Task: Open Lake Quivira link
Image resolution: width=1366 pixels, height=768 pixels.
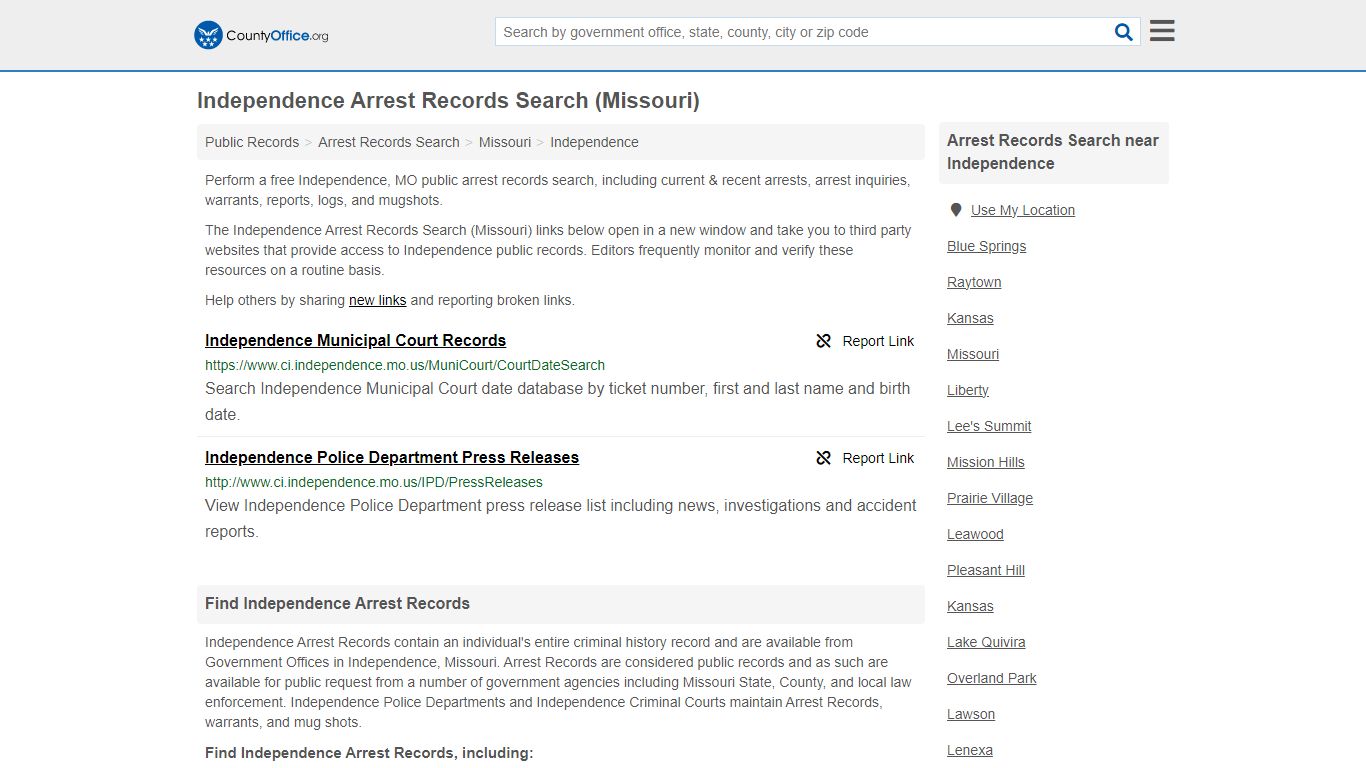Action: 986,642
